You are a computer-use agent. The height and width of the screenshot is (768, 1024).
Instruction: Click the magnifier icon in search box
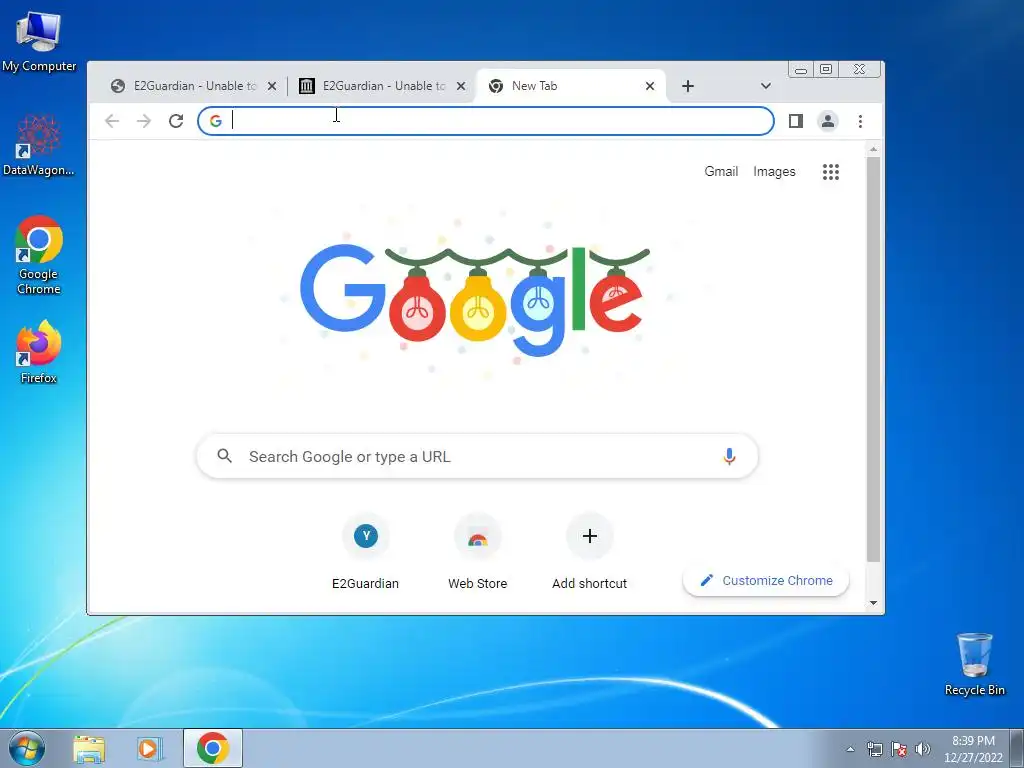pyautogui.click(x=224, y=456)
